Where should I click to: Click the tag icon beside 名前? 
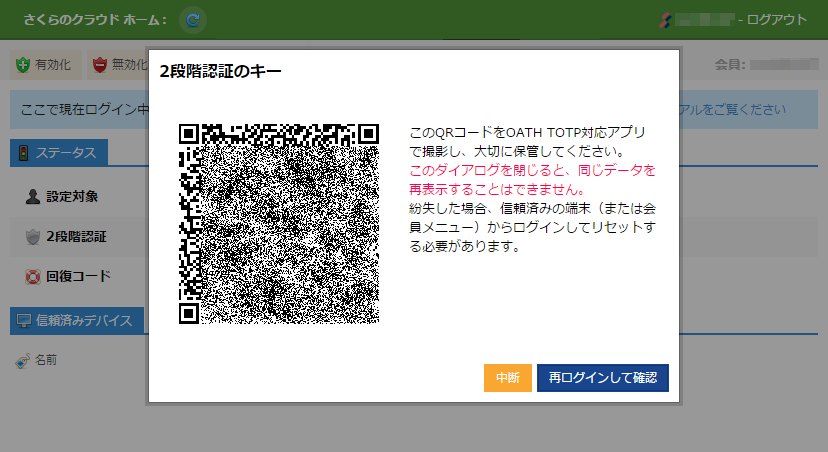(22, 359)
